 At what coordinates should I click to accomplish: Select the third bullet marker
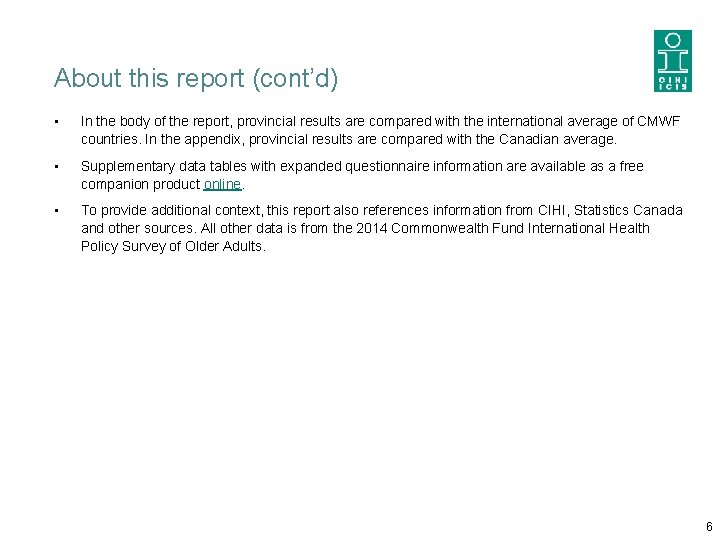tap(58, 211)
